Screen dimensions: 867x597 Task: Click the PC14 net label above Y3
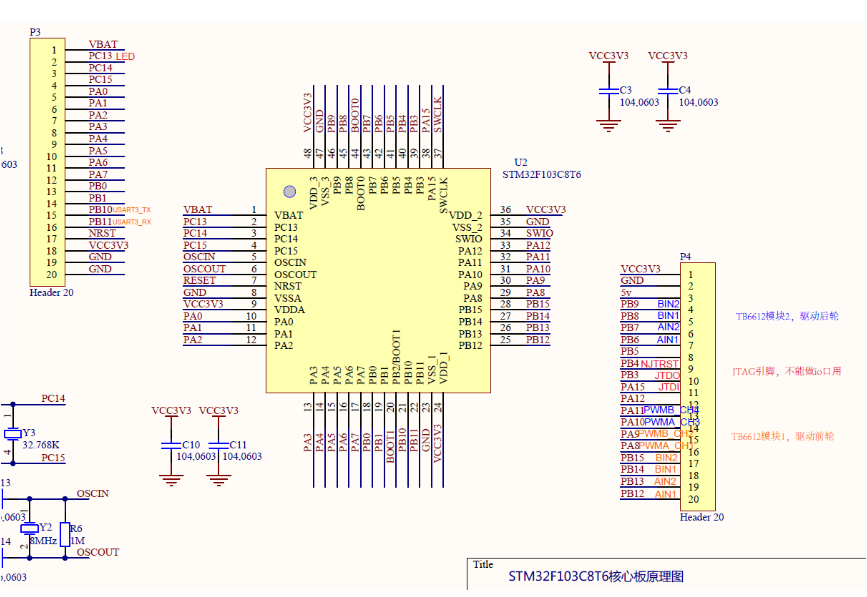pyautogui.click(x=53, y=399)
